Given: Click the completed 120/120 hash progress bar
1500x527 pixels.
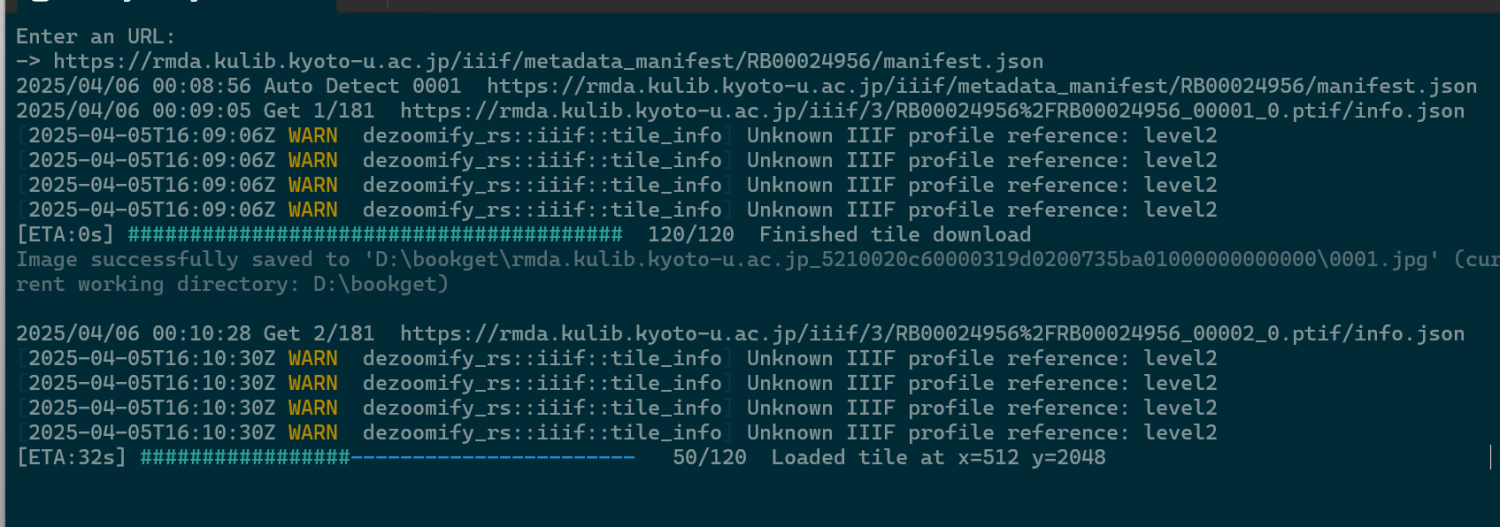Looking at the screenshot, I should point(375,235).
